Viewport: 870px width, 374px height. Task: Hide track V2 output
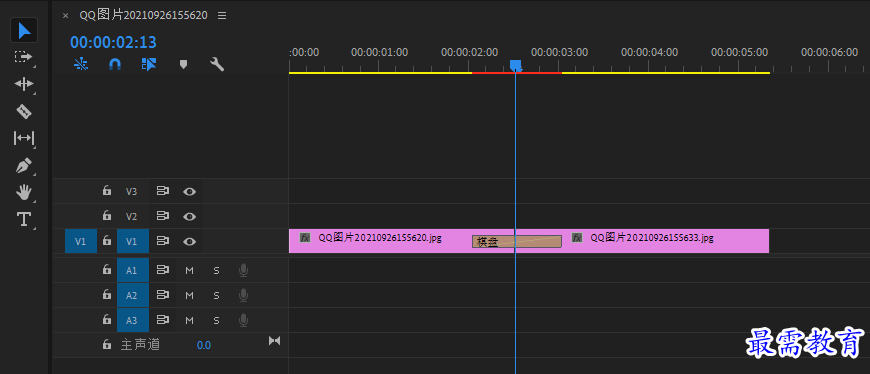pyautogui.click(x=190, y=216)
